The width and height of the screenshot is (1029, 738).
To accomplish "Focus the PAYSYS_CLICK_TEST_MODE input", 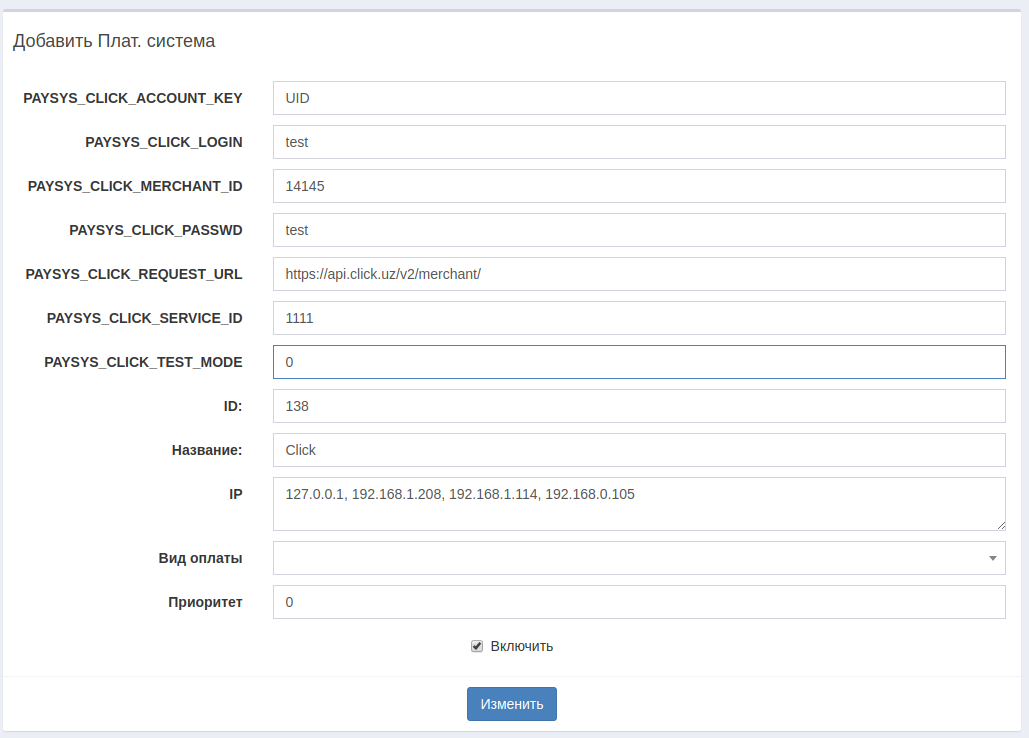I will click(x=638, y=362).
